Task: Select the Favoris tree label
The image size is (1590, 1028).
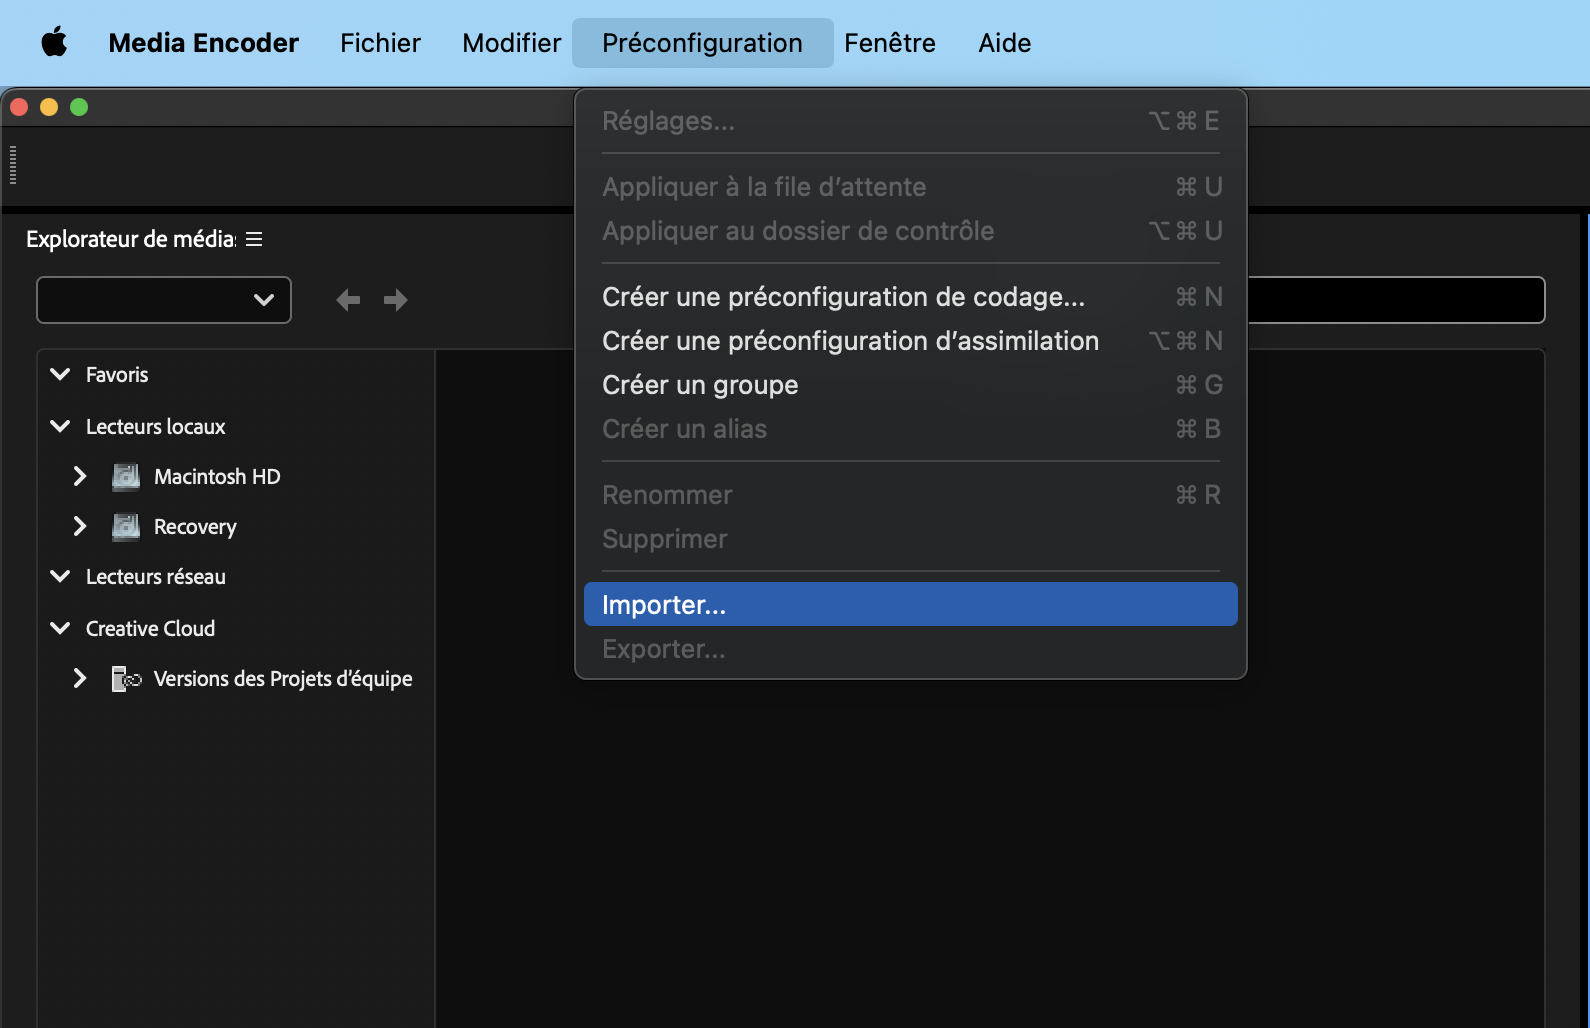Action: (x=117, y=375)
